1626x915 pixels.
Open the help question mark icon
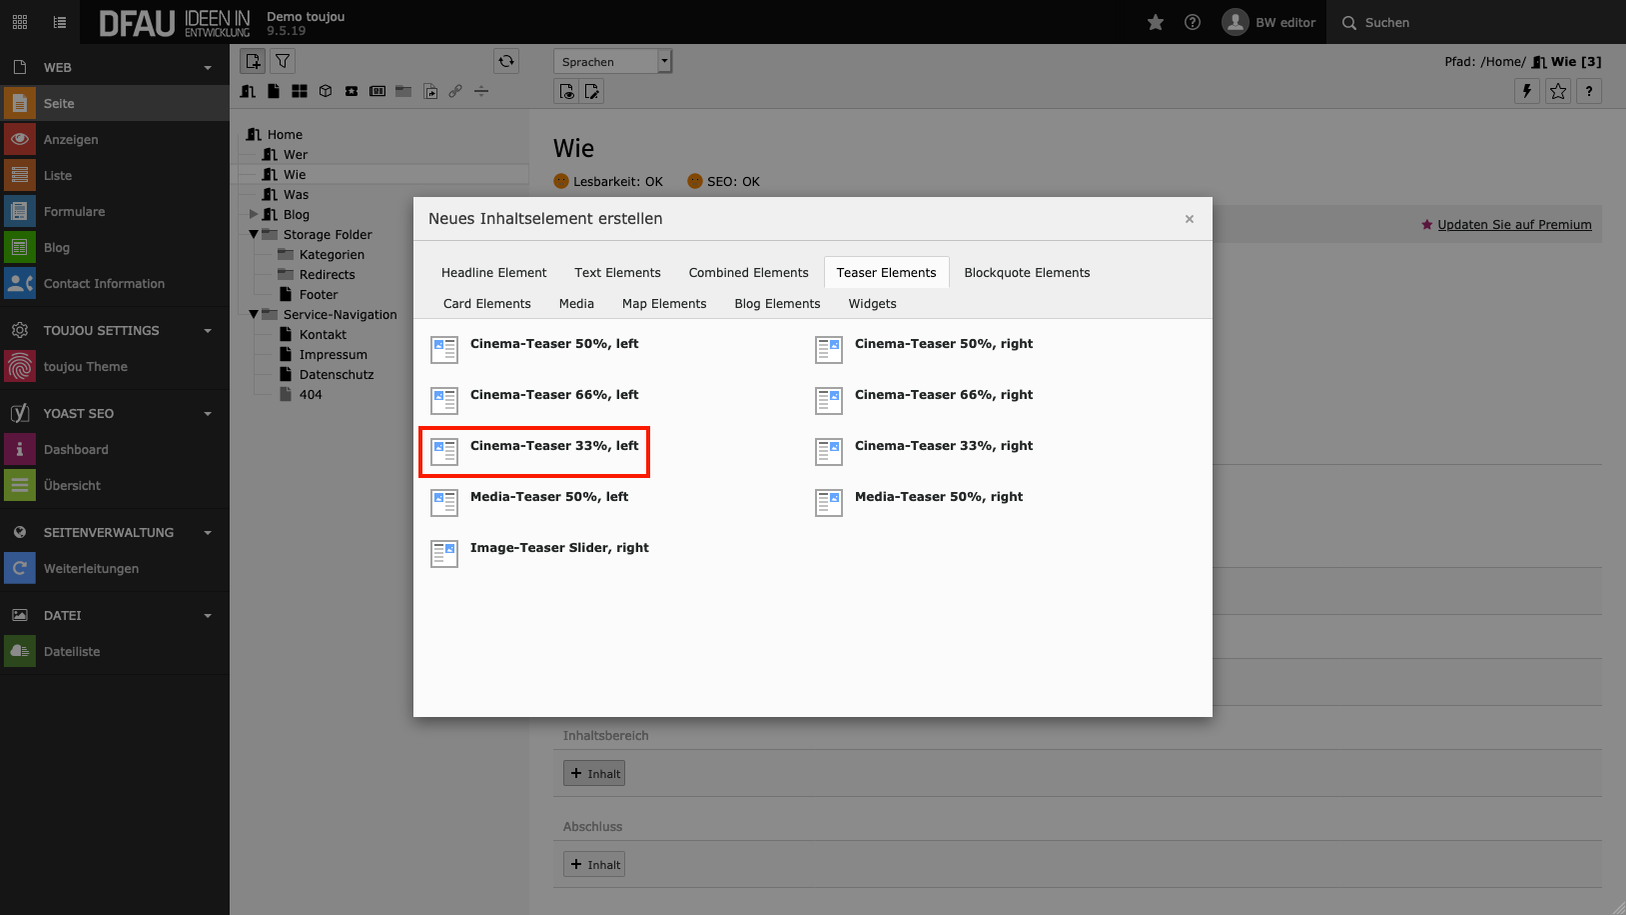click(x=1192, y=22)
